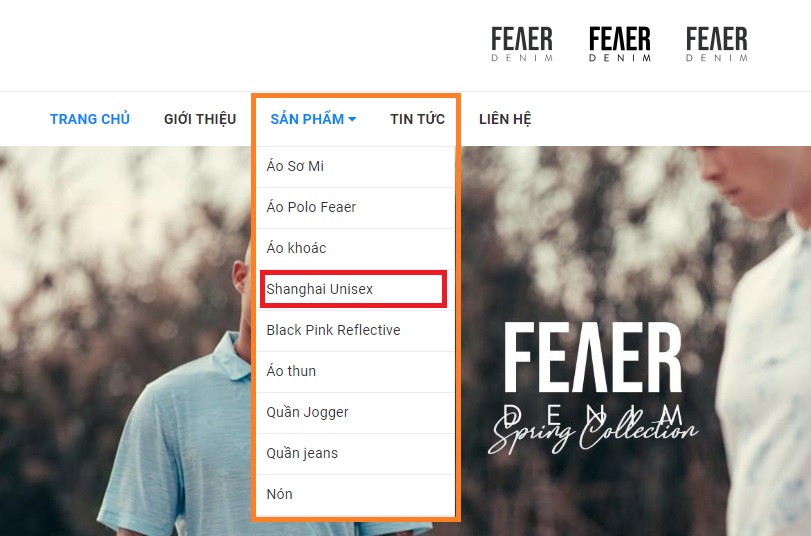Select Áo Sơ Mi category
Image resolution: width=811 pixels, height=536 pixels.
tap(355, 167)
